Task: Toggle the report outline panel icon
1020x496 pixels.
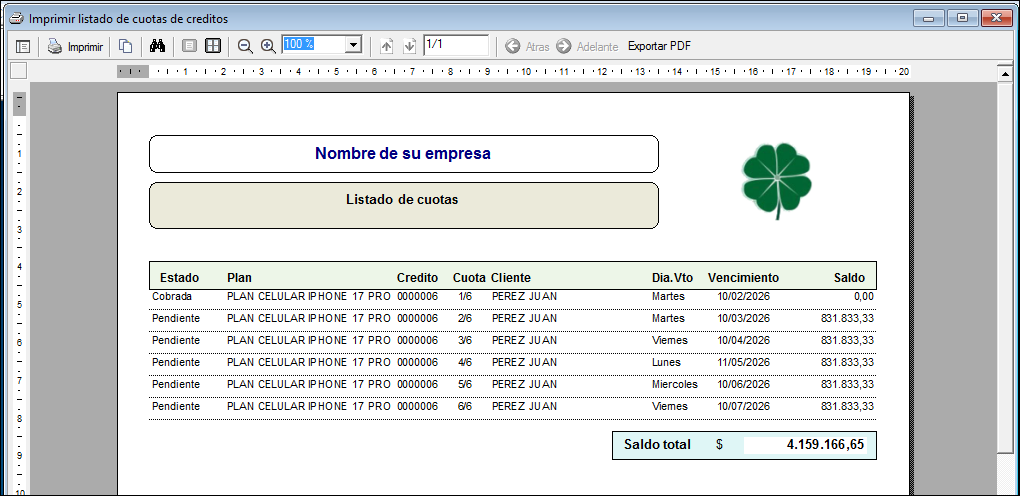Action: tap(23, 46)
